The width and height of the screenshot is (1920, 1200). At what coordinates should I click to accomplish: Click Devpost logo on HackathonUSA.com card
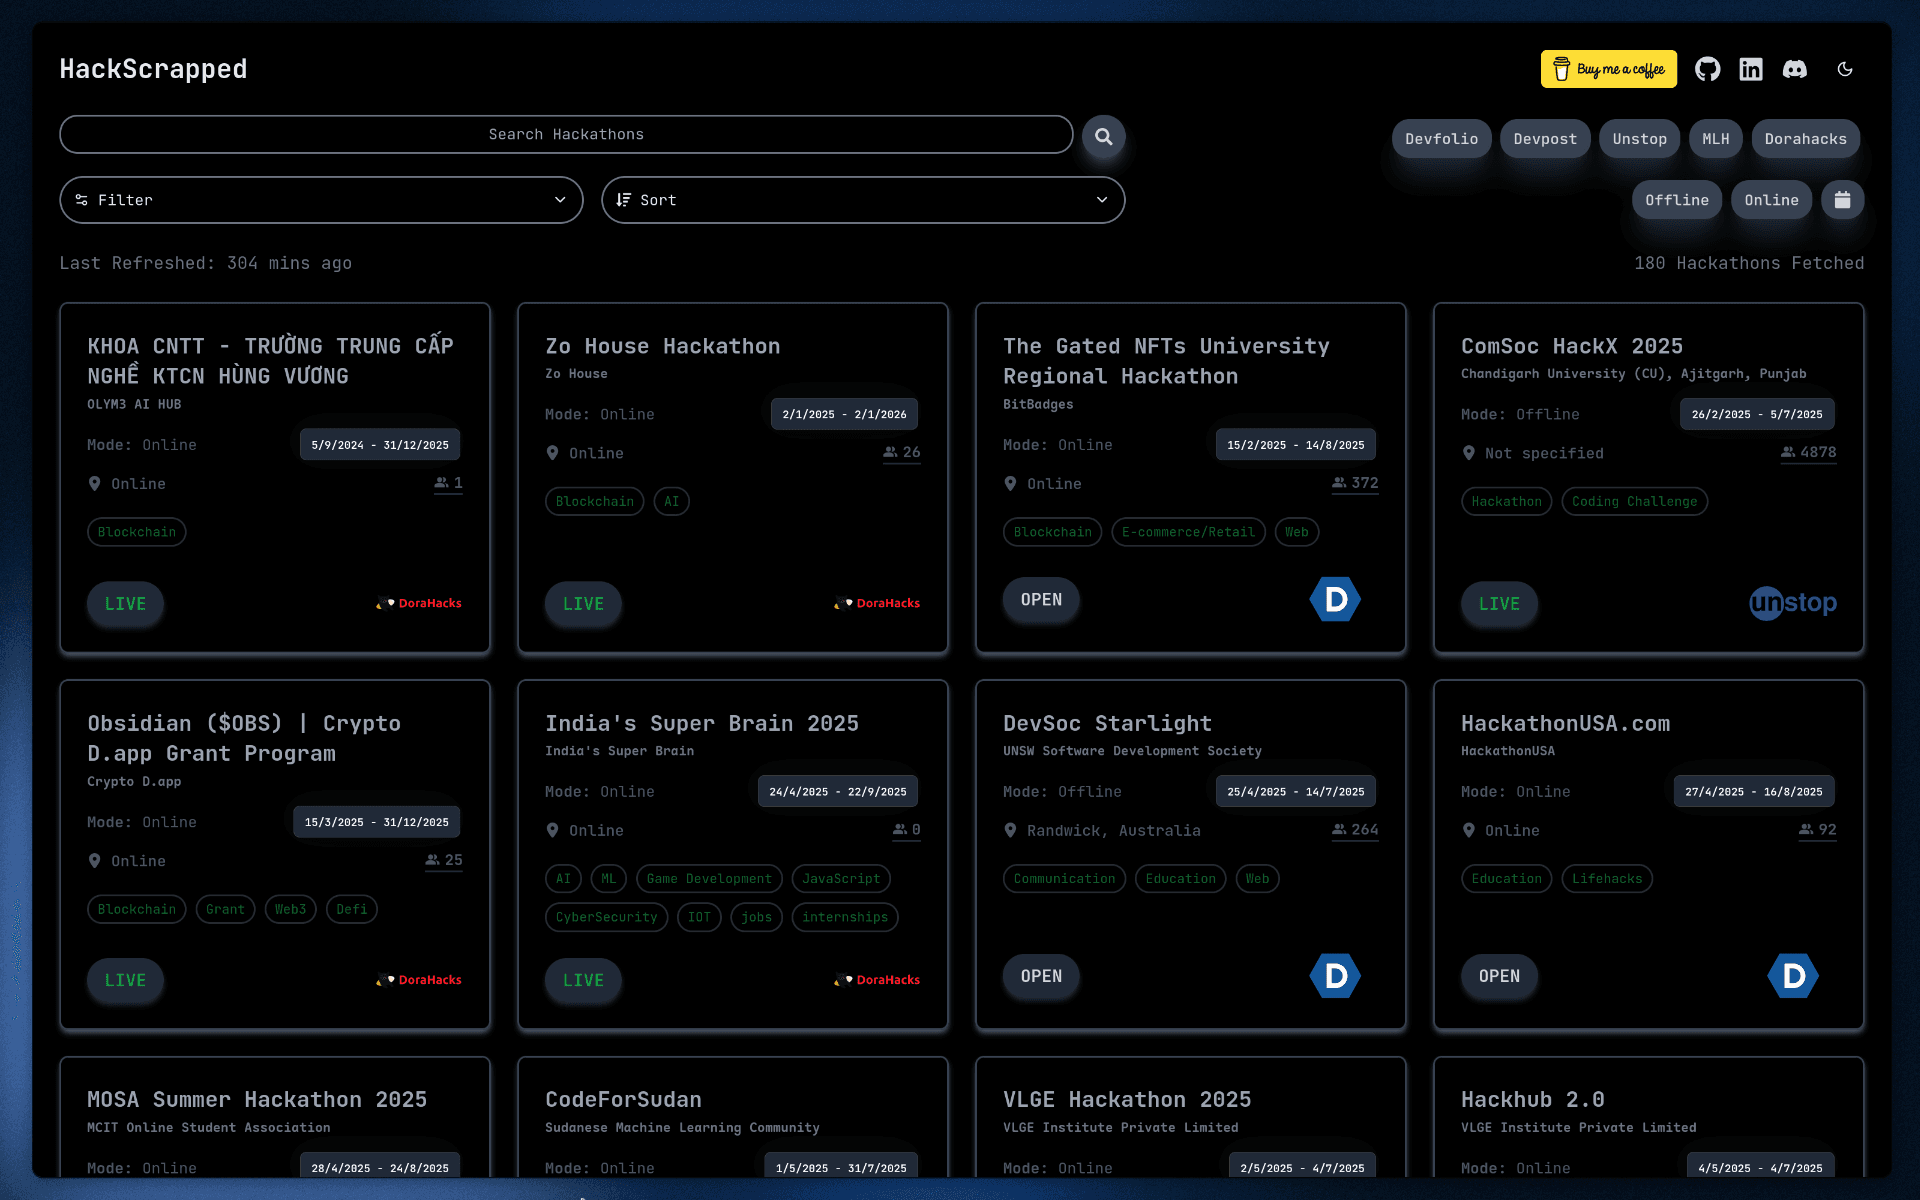pos(1793,976)
